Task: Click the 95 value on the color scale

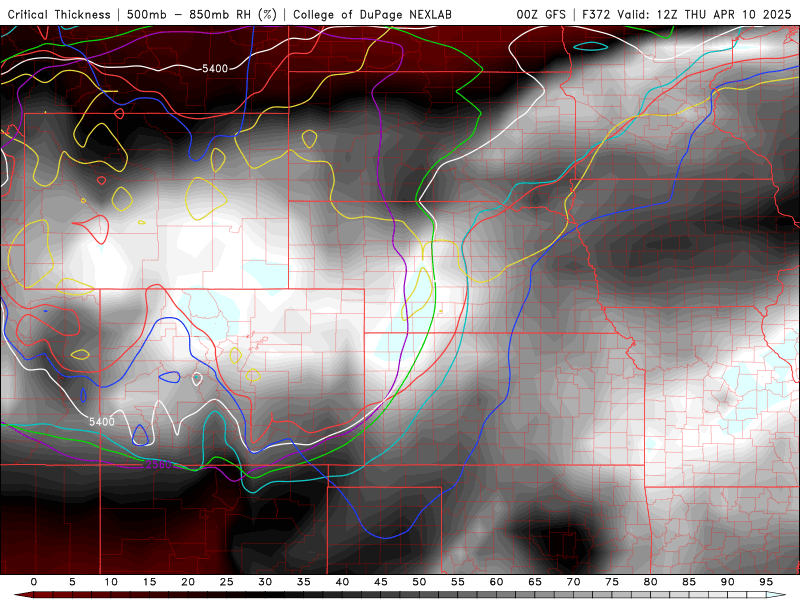Action: pos(766,582)
